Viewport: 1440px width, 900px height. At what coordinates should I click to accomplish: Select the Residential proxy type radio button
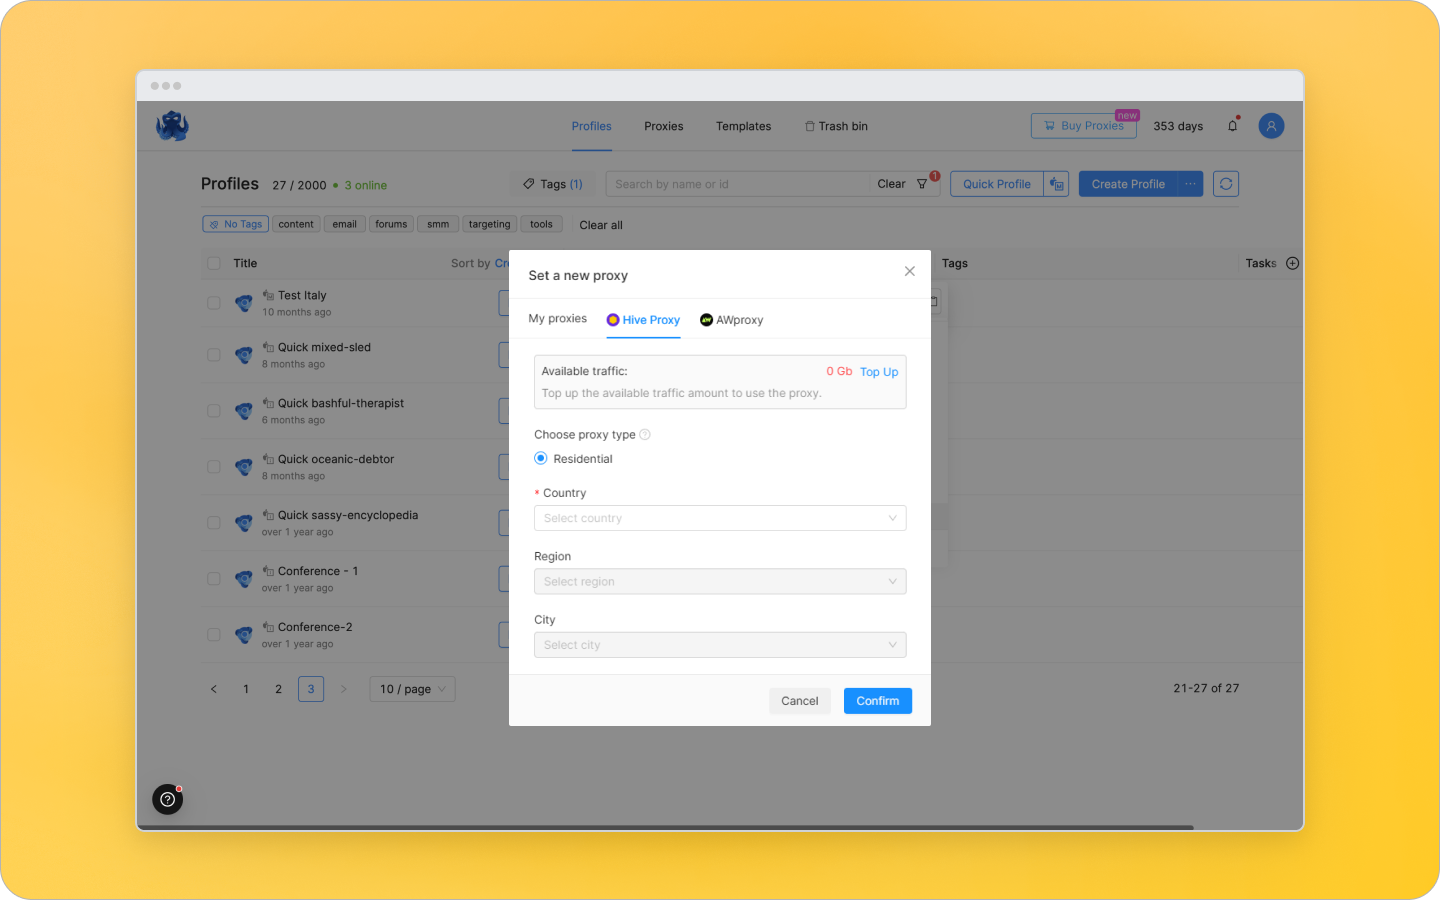coord(541,458)
